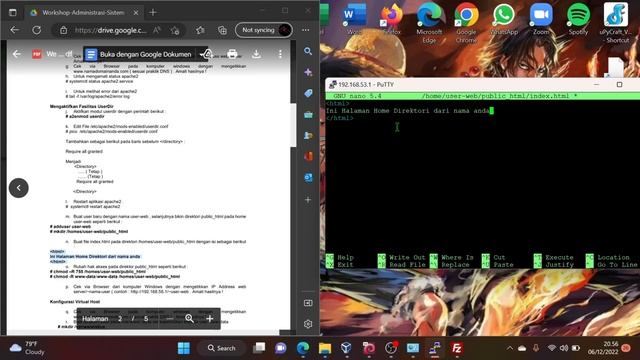Open Edge collections icon
The image size is (640, 360).
click(222, 30)
